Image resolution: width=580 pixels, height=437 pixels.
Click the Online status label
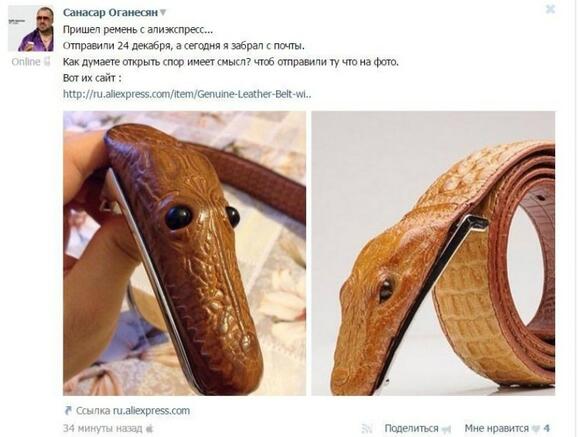pyautogui.click(x=26, y=61)
